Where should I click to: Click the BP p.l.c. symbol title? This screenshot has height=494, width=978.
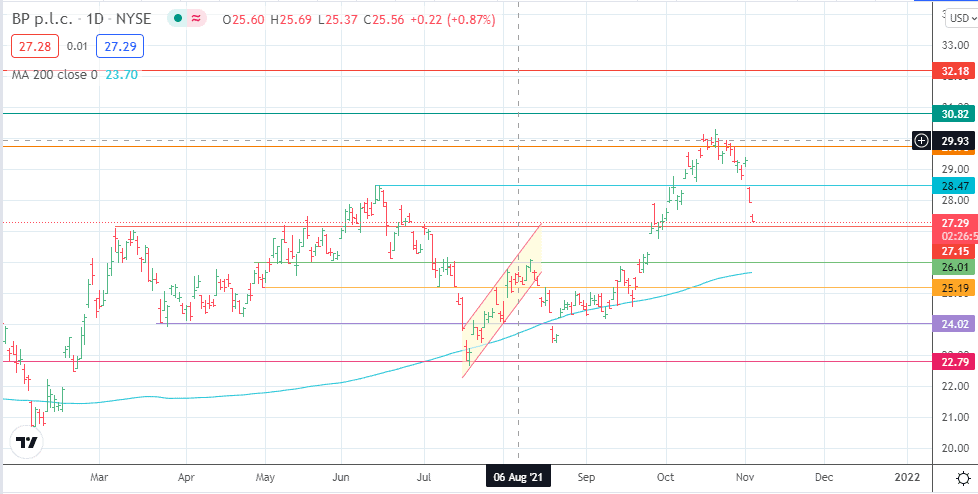44,19
